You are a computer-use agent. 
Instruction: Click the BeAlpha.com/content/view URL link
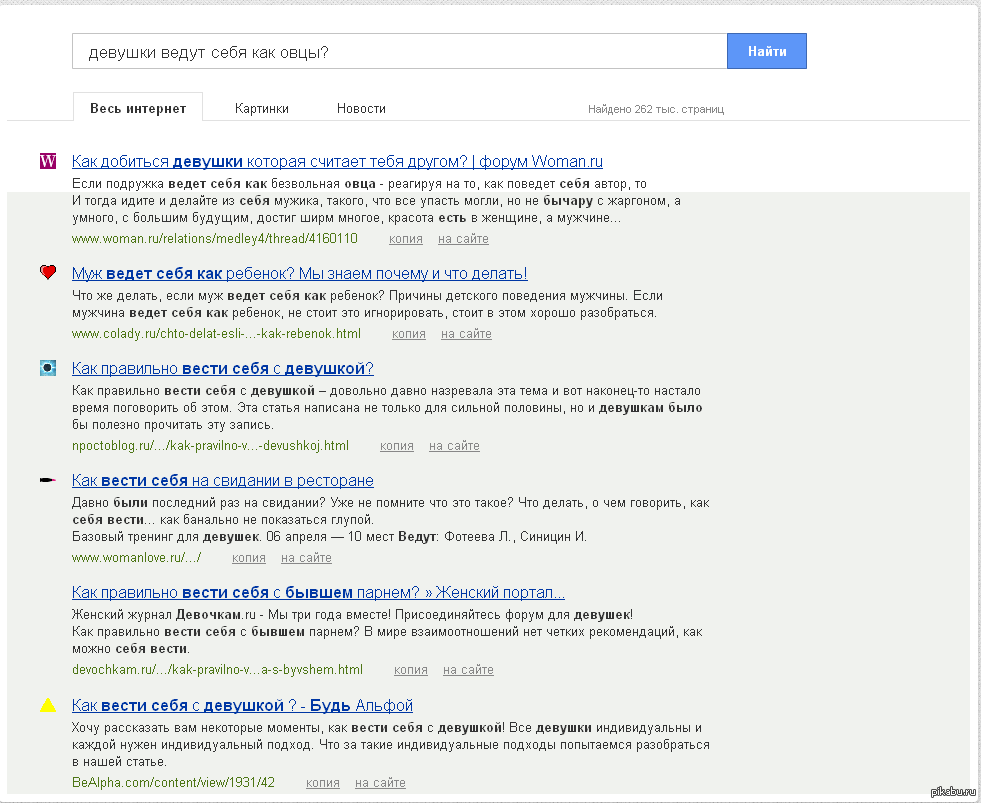click(x=173, y=782)
